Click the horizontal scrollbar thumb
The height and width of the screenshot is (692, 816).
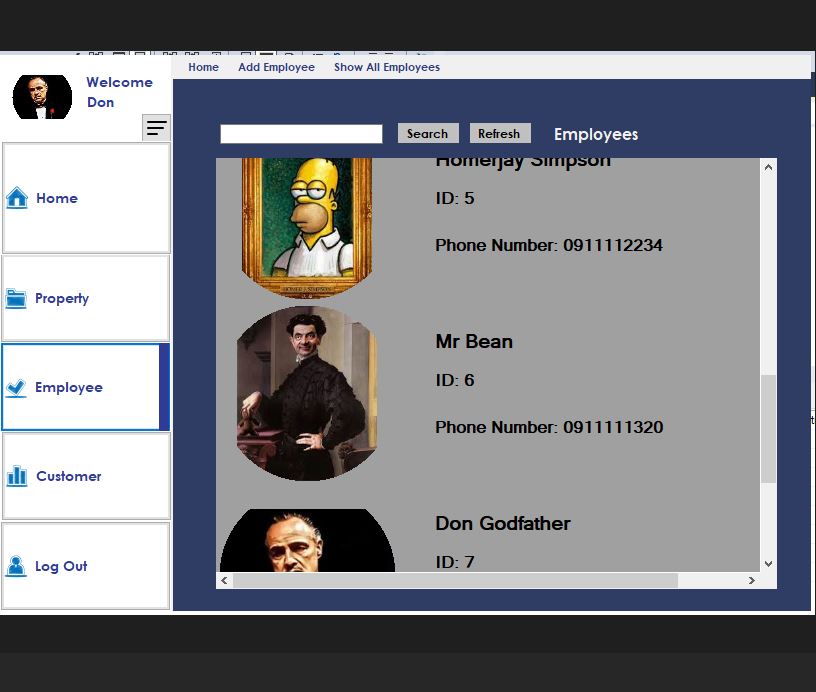pyautogui.click(x=455, y=580)
